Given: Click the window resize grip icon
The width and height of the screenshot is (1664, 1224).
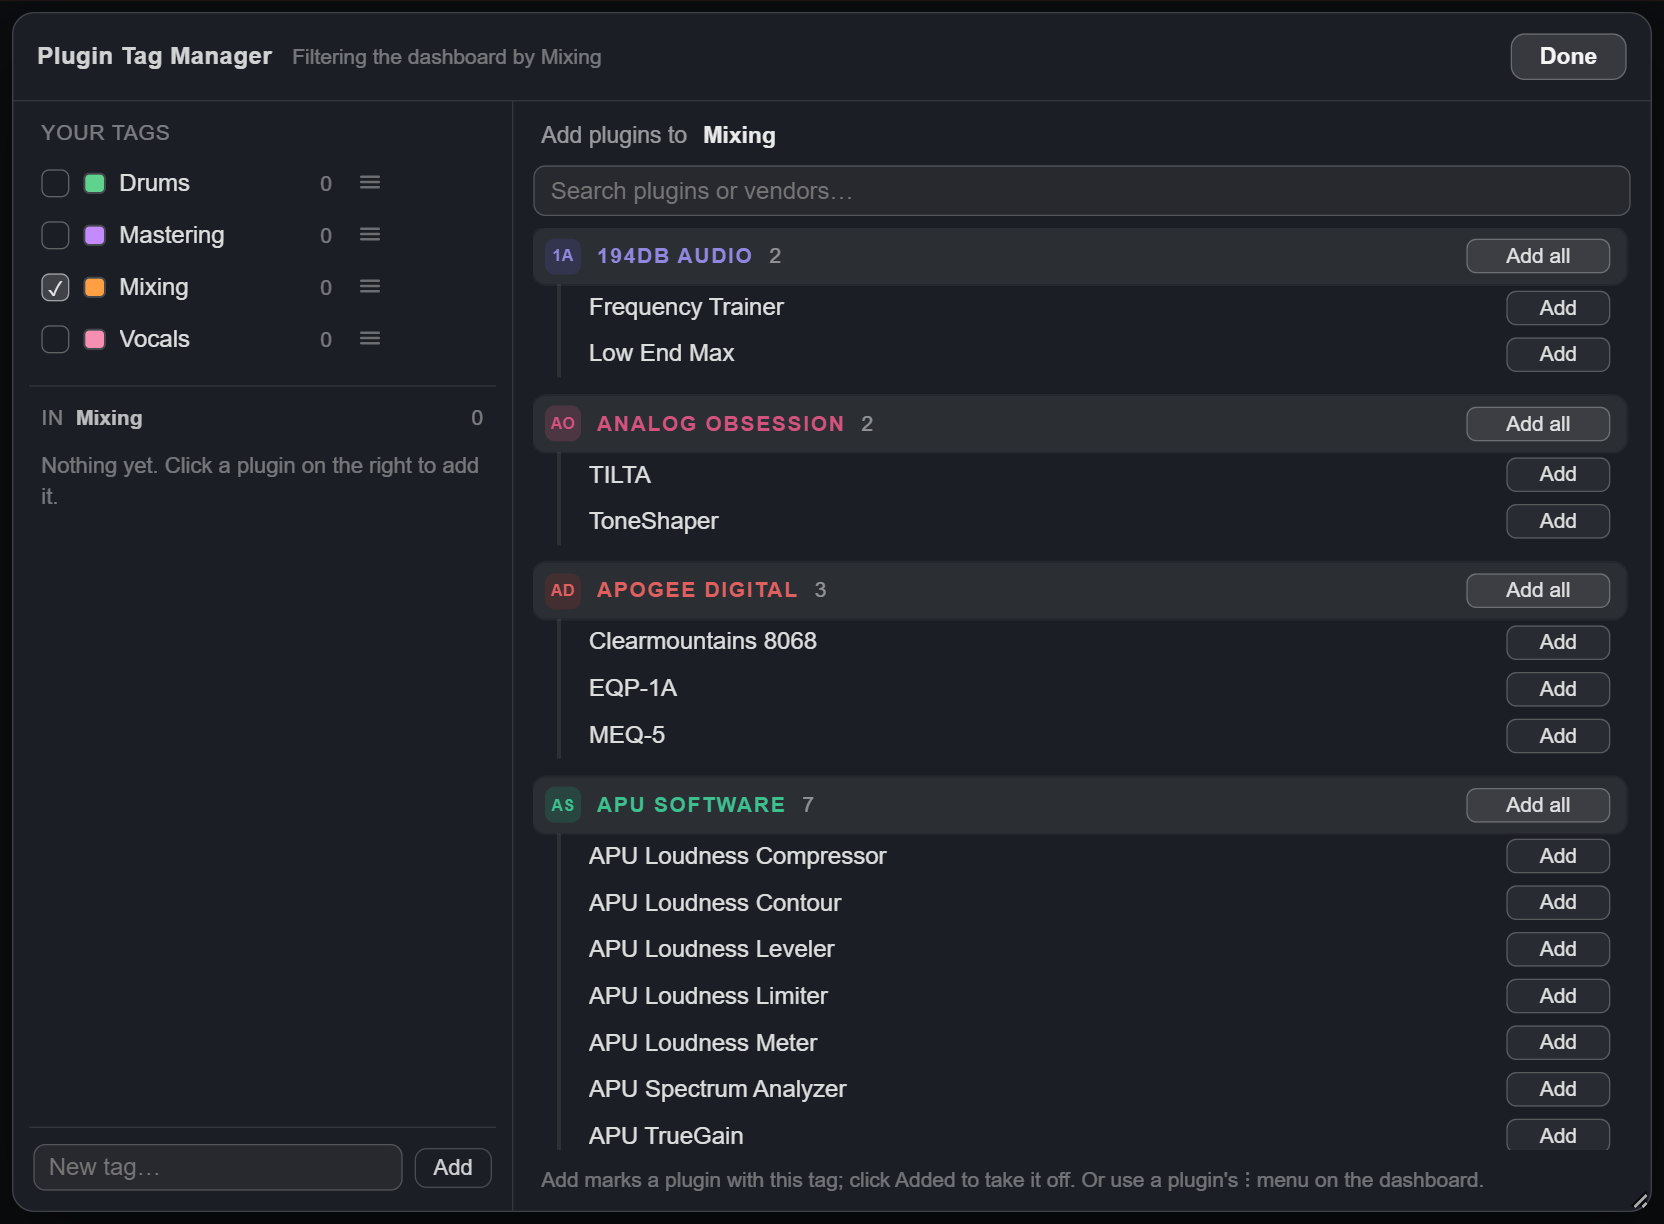Looking at the screenshot, I should tap(1640, 1201).
